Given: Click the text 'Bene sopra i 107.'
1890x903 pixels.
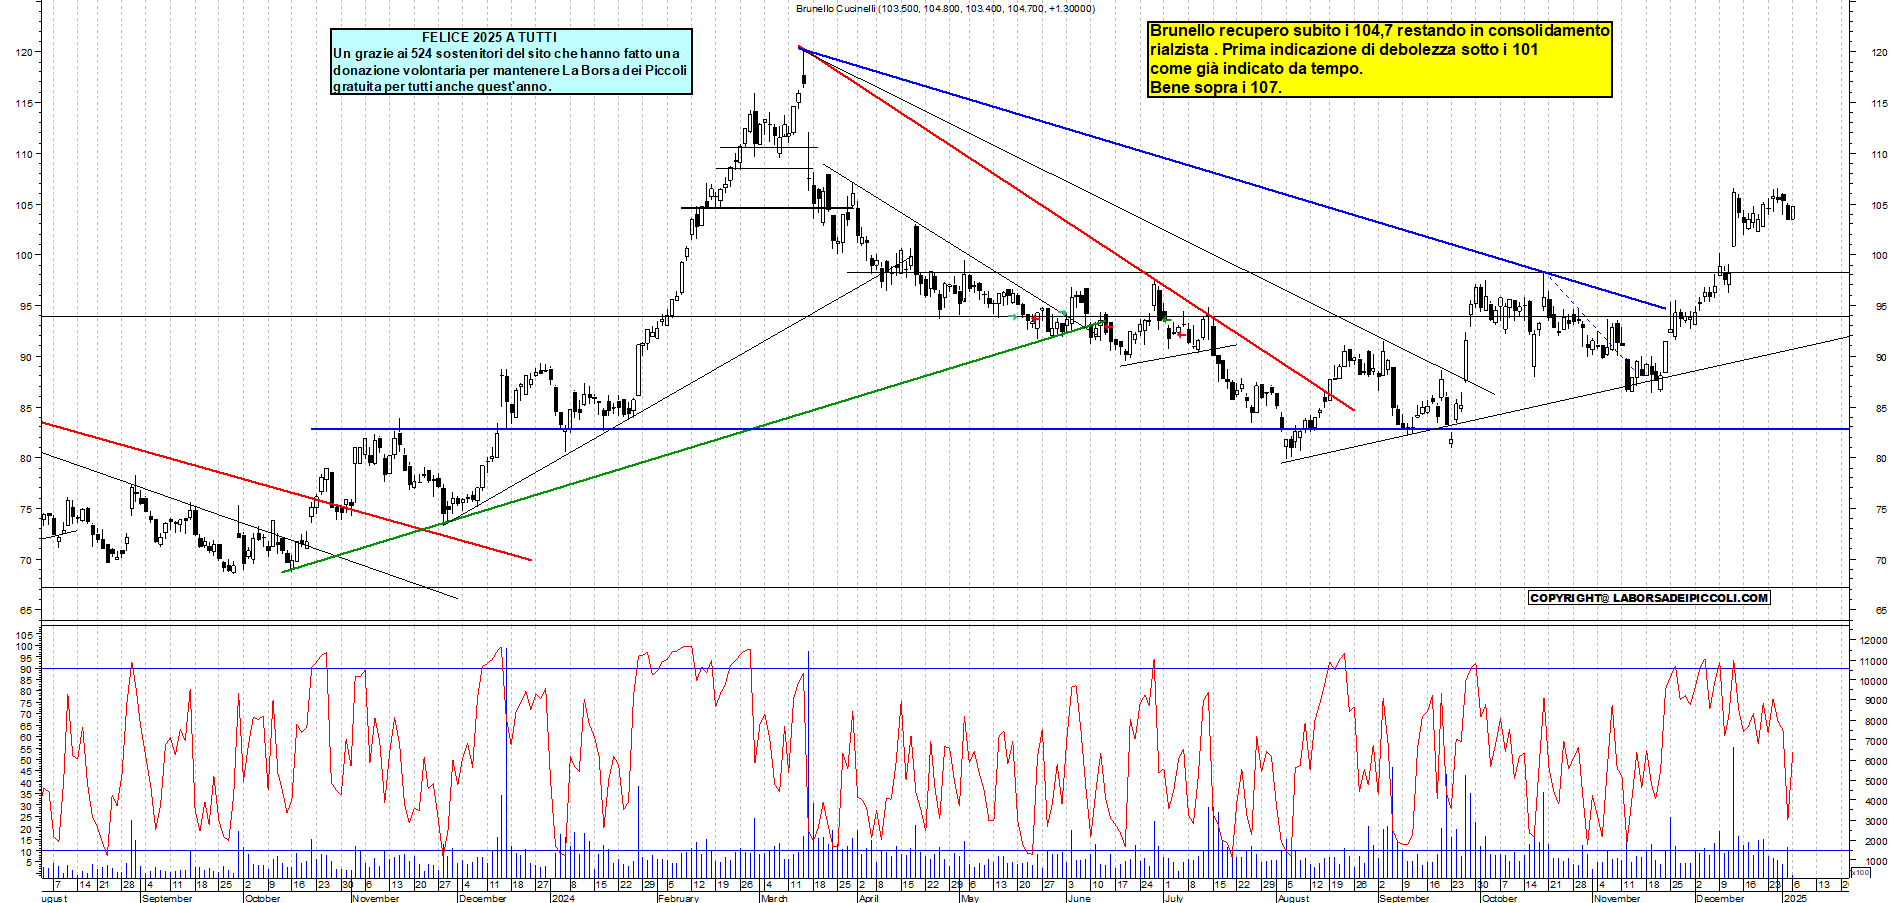Looking at the screenshot, I should tap(1216, 88).
